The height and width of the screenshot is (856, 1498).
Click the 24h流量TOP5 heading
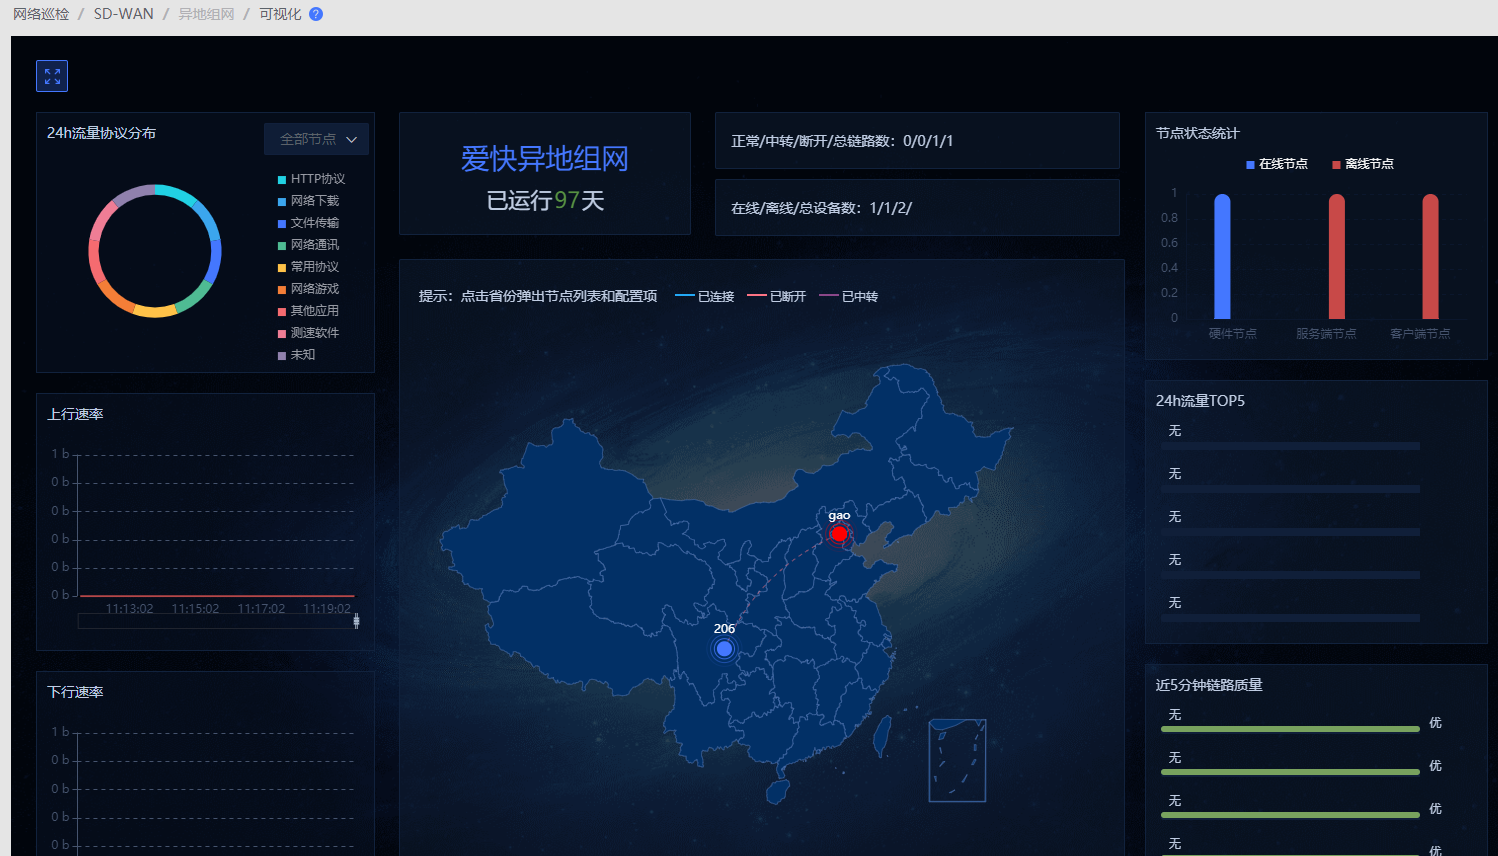tap(1200, 401)
